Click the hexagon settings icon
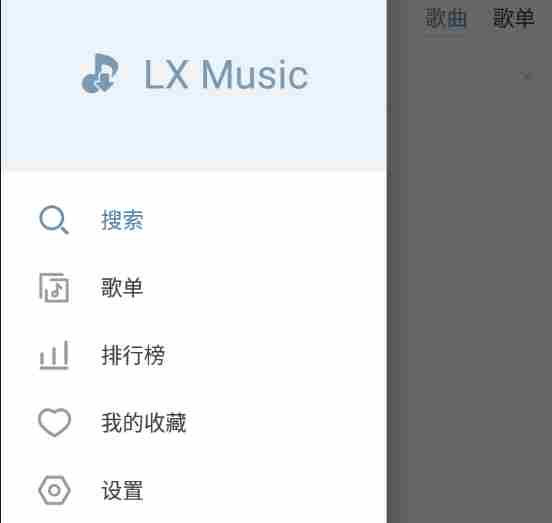 54,490
